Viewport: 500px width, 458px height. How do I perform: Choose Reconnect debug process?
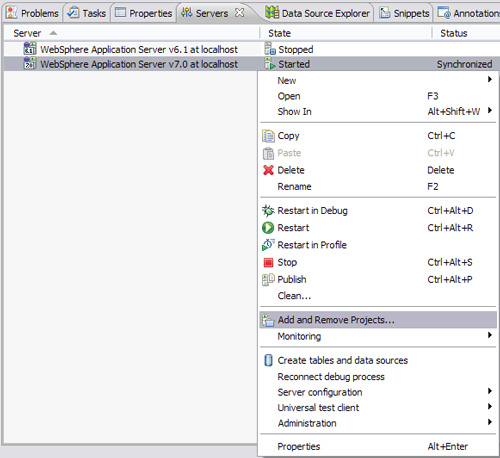click(378, 377)
